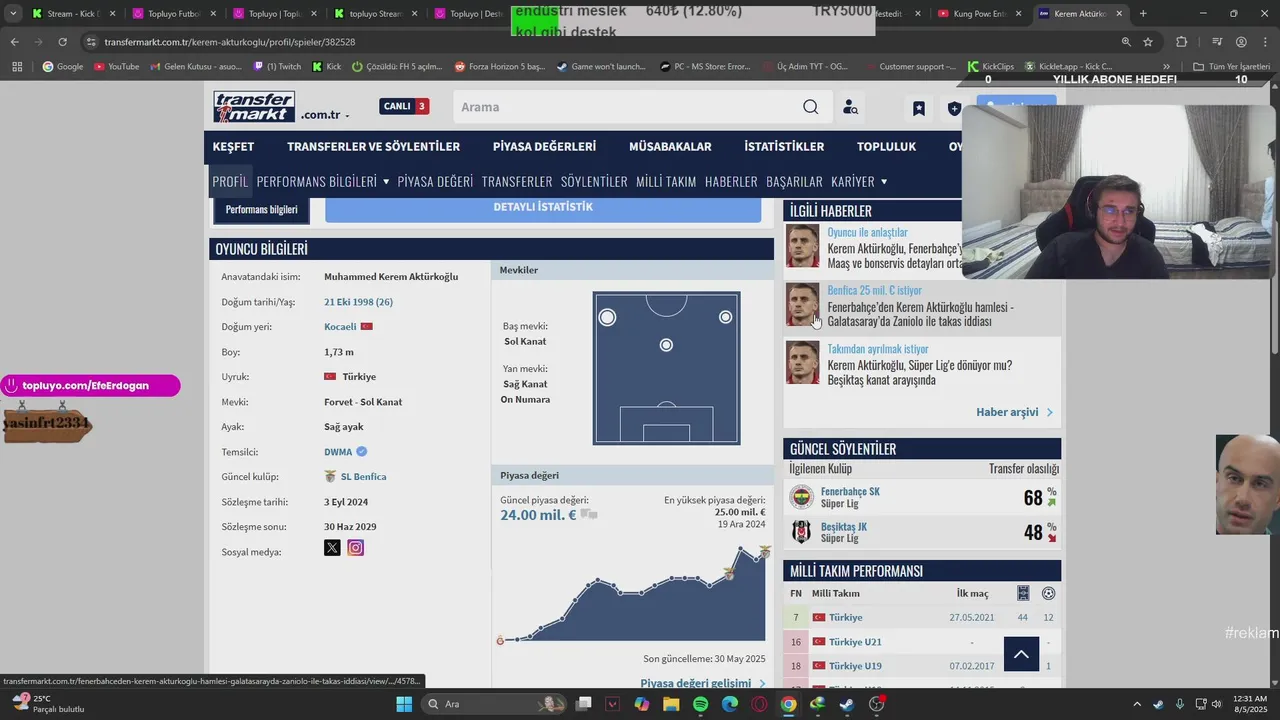Open the browser zoom magnifier icon in address bar
Viewport: 1280px width, 720px height.
[x=1126, y=42]
